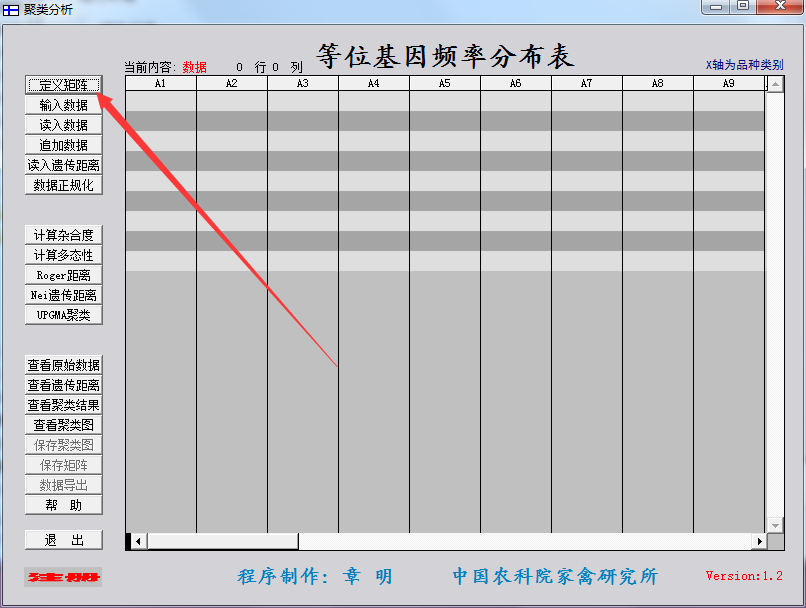
Task: Select column header A5
Action: 445,83
